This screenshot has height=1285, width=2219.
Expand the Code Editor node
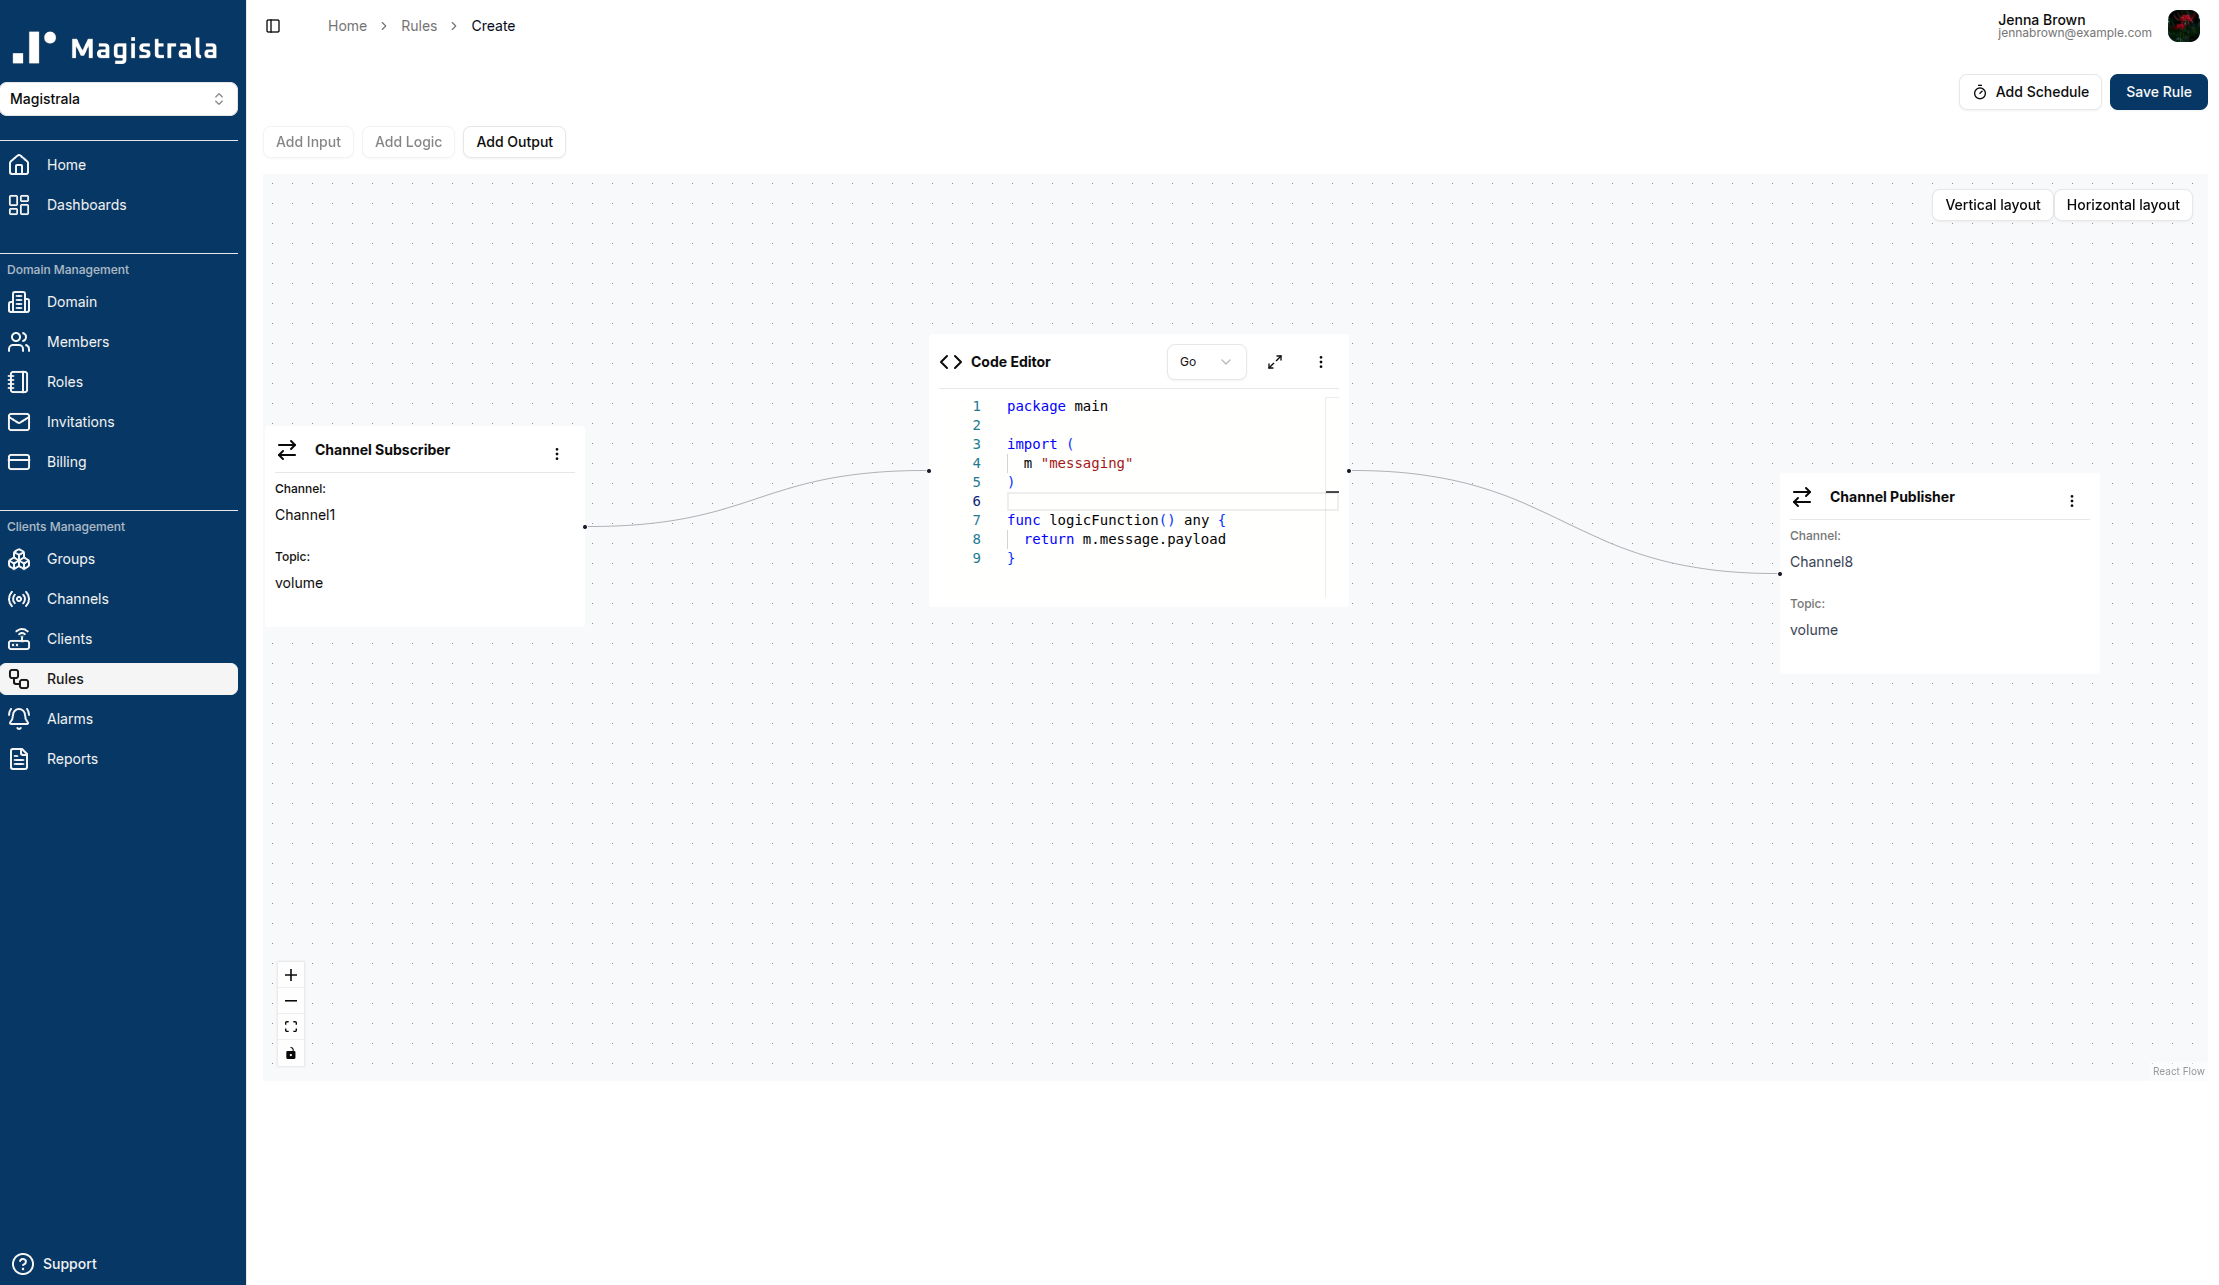[1275, 361]
